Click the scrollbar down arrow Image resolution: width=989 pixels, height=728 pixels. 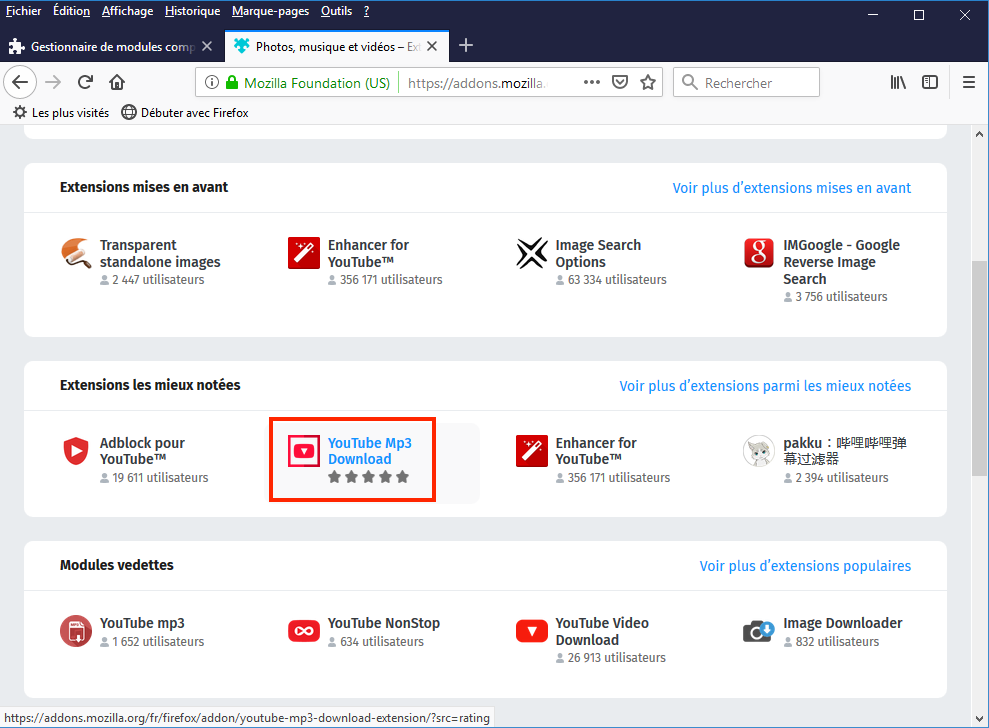pyautogui.click(x=979, y=719)
